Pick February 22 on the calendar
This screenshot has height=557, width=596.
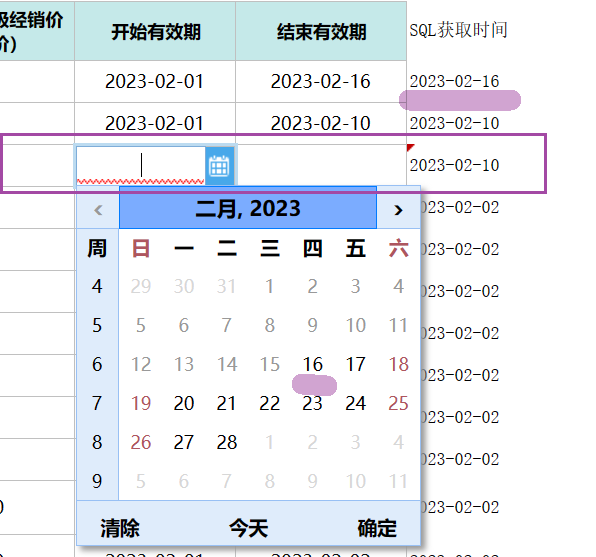[x=269, y=403]
